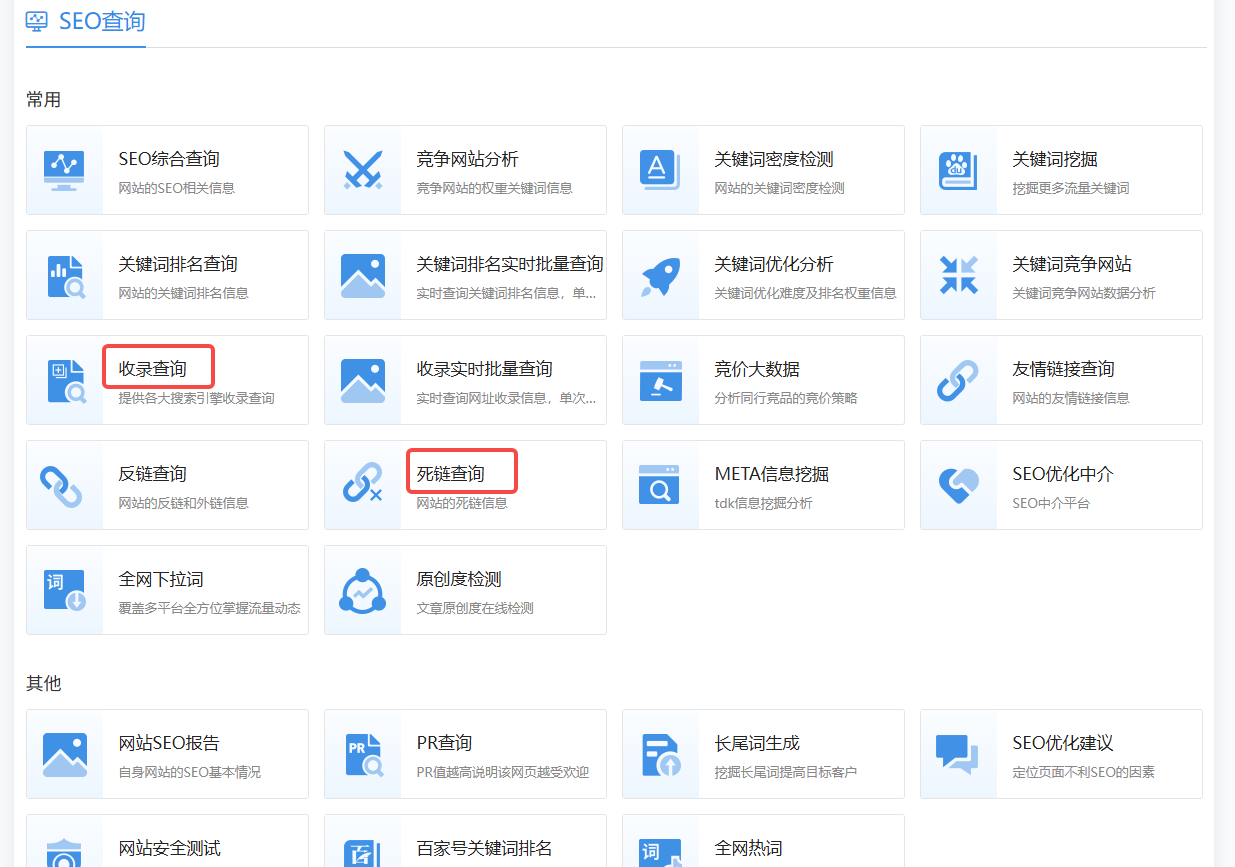
Task: Click the 网站SEO报告 image thumbnail
Action: pos(64,754)
